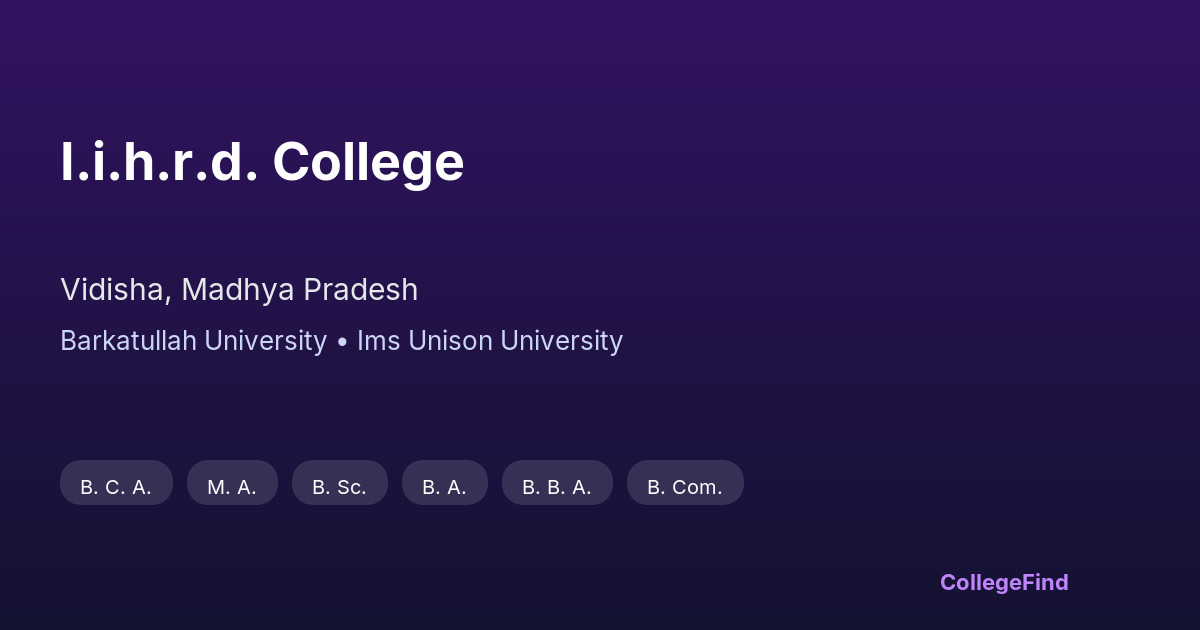Click the I.i.h.r.d. abbreviation in the title
The height and width of the screenshot is (630, 1200).
point(159,161)
